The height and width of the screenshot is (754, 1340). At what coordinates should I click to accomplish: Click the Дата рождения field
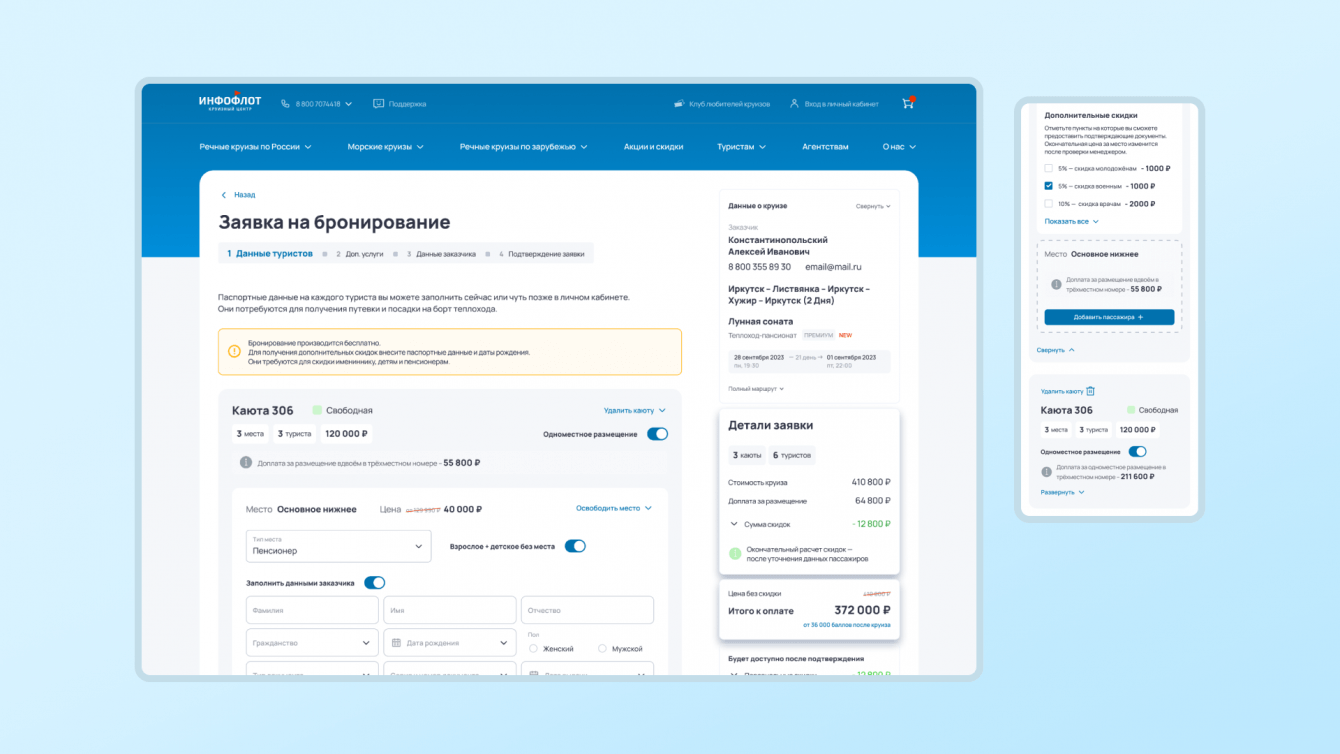coord(450,643)
